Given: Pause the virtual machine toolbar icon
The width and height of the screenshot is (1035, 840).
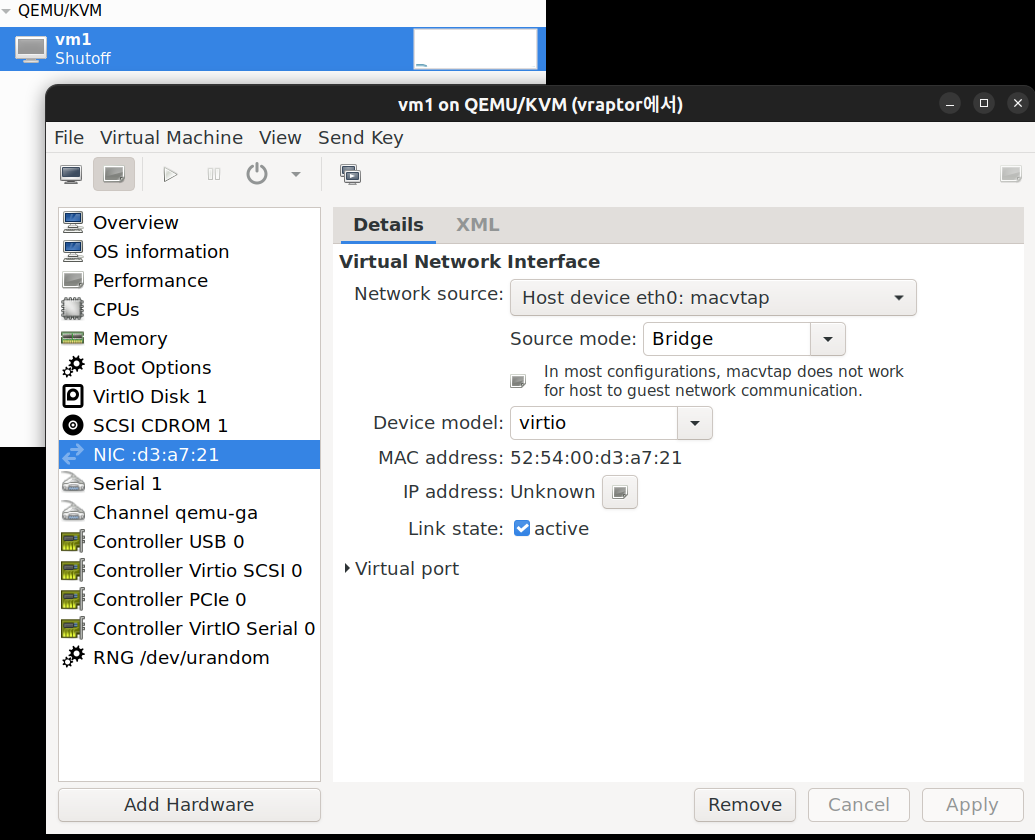Looking at the screenshot, I should 214,174.
